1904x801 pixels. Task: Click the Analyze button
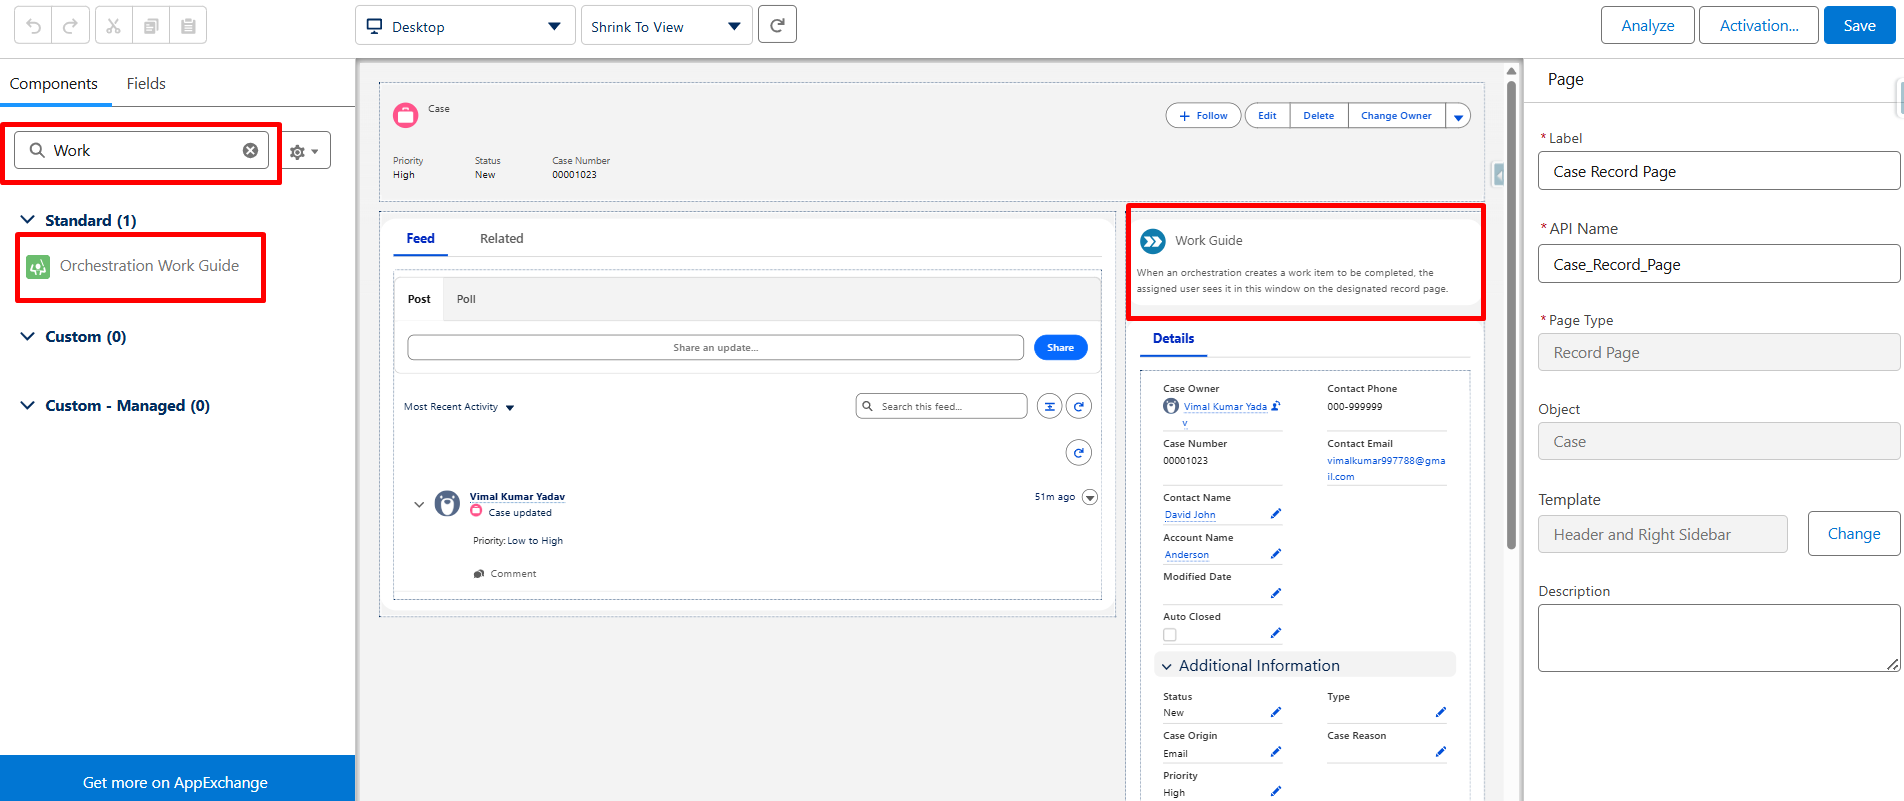tap(1647, 26)
